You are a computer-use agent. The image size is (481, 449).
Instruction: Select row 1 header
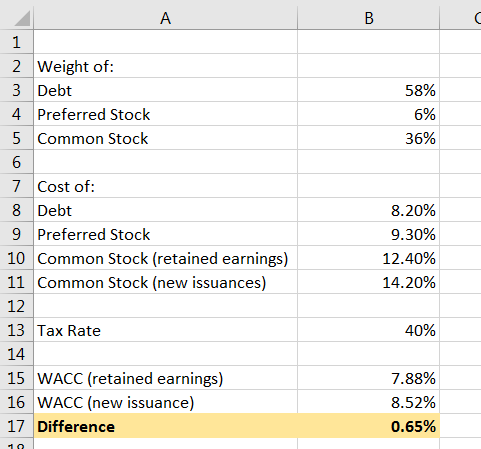(16, 42)
